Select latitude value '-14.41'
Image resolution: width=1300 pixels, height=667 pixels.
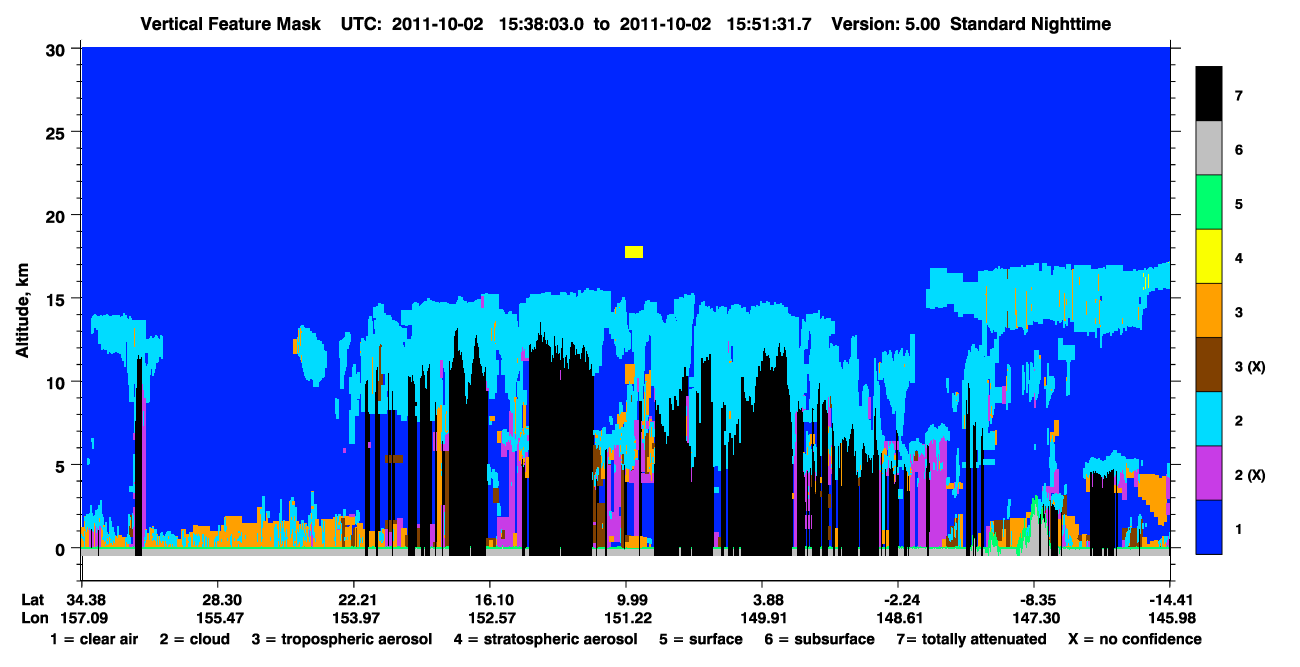click(x=1170, y=600)
